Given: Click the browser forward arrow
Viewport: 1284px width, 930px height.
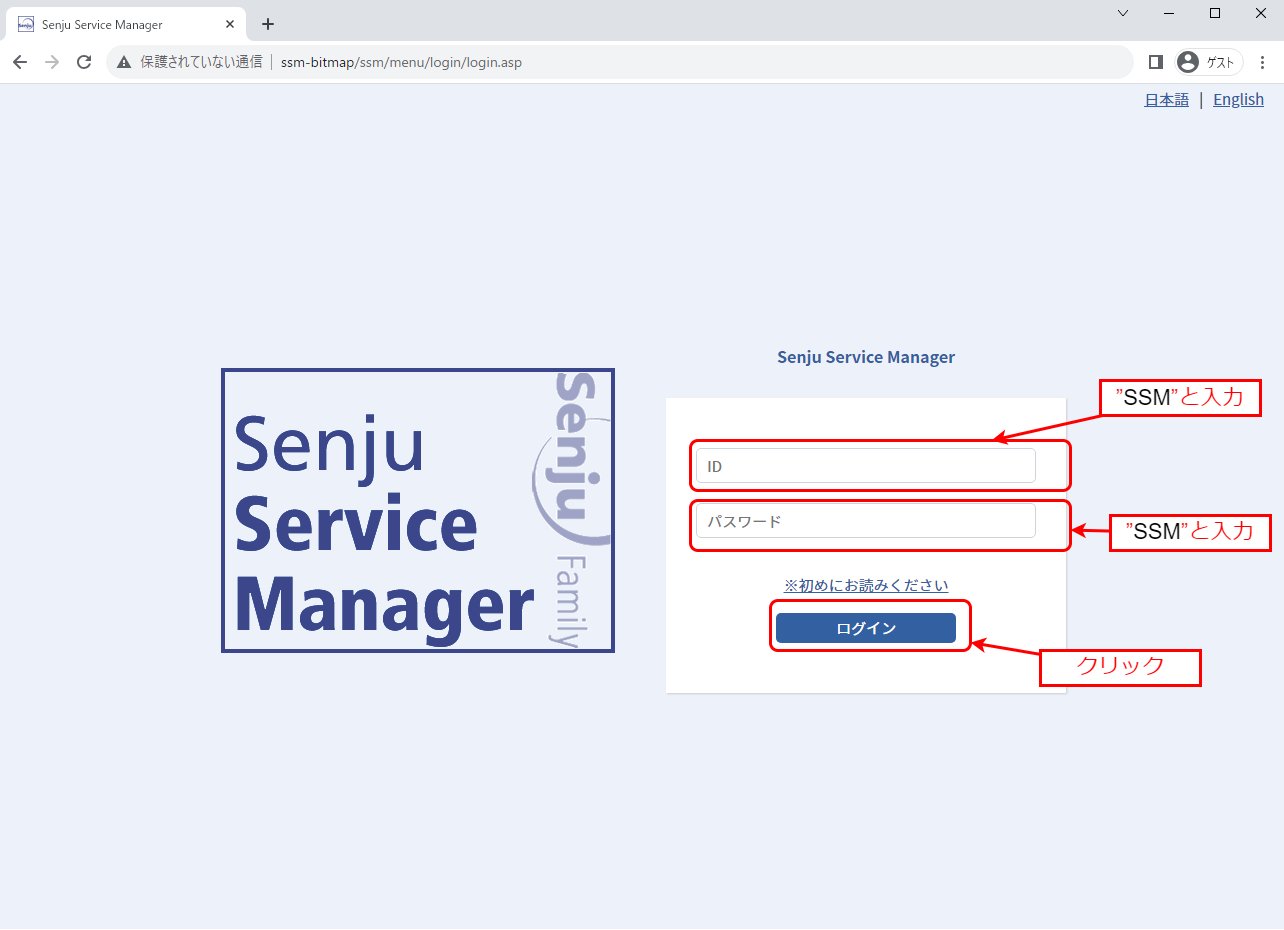Looking at the screenshot, I should tap(52, 62).
